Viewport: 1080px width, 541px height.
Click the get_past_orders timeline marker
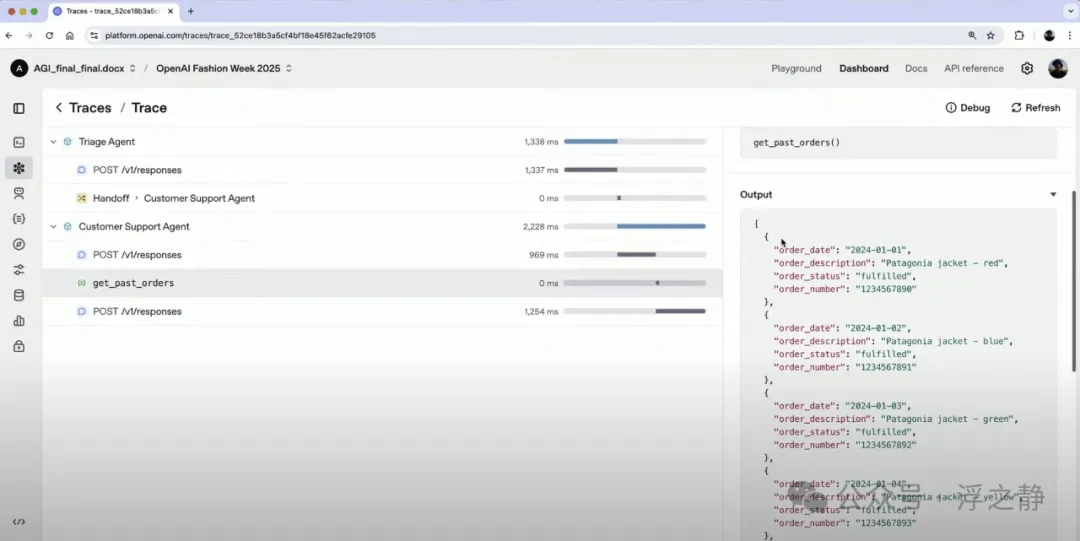[x=657, y=283]
